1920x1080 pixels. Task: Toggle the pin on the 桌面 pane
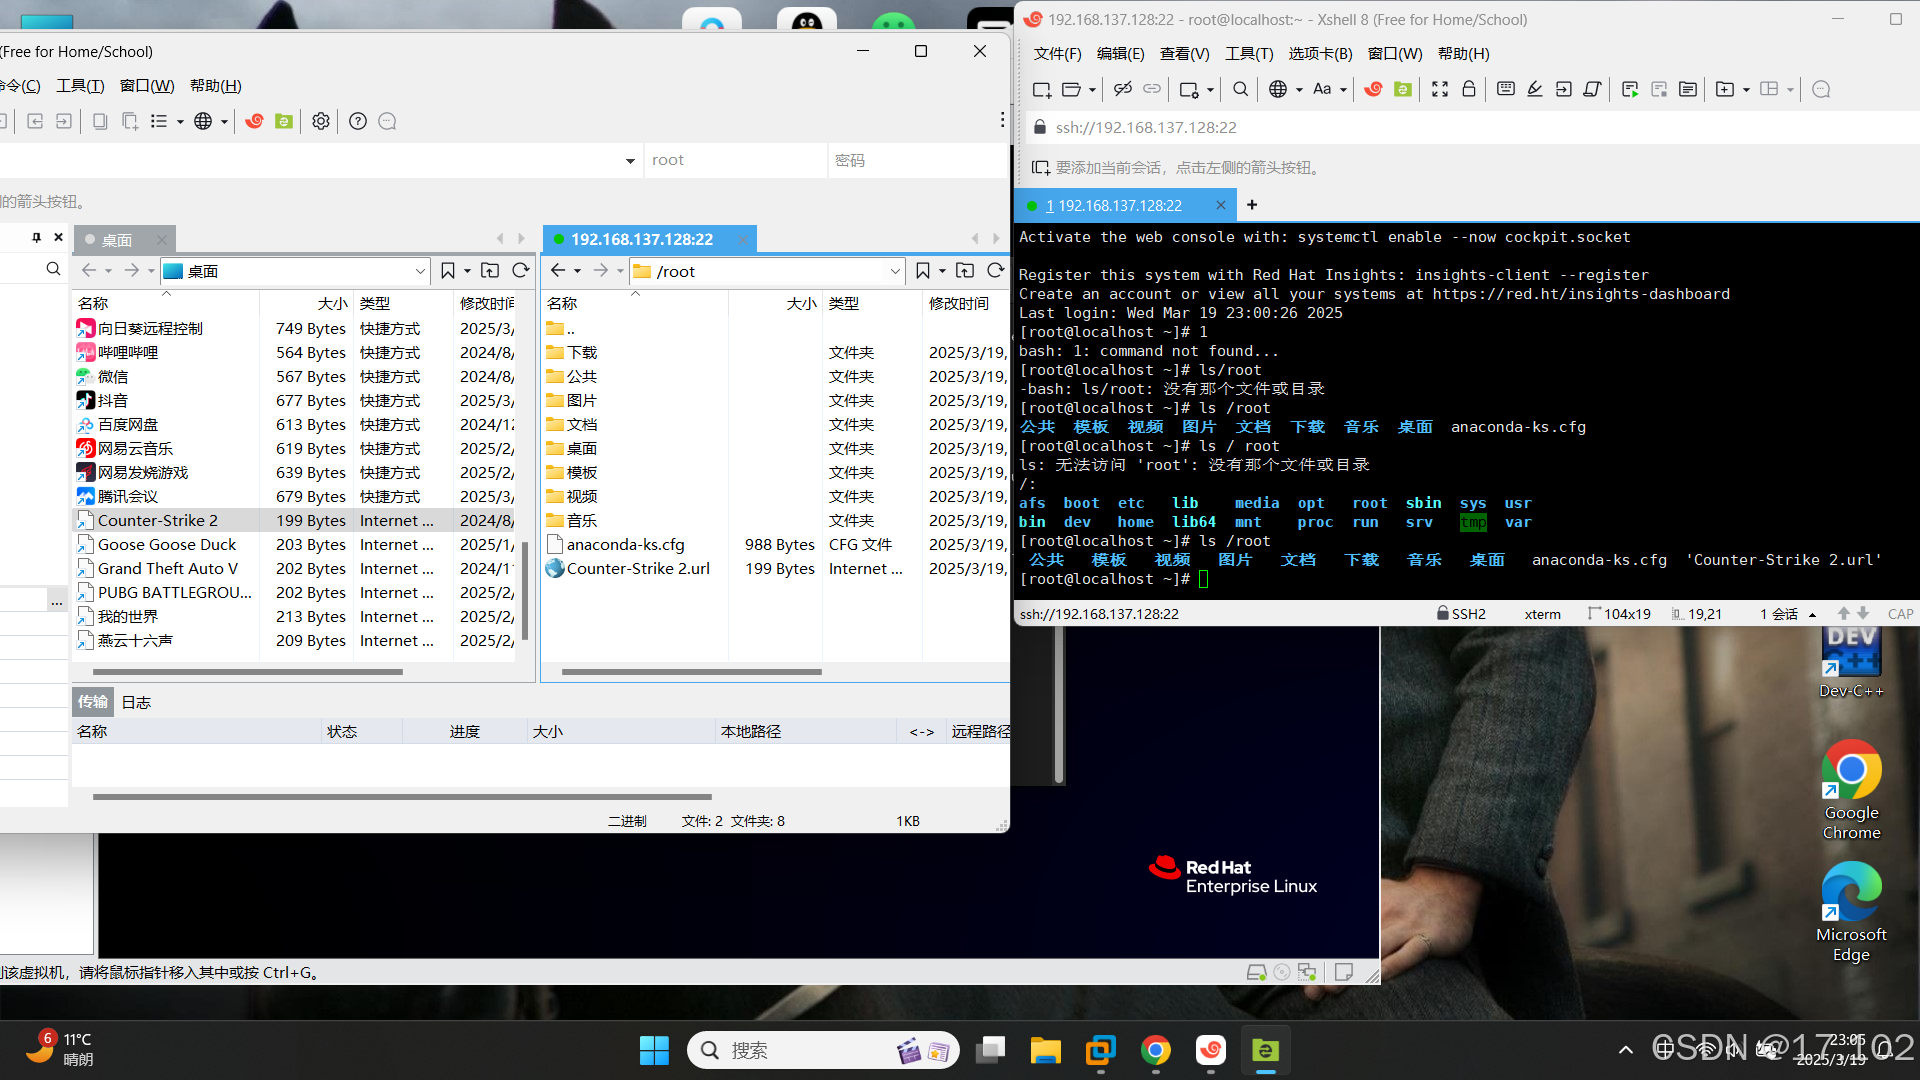(37, 237)
